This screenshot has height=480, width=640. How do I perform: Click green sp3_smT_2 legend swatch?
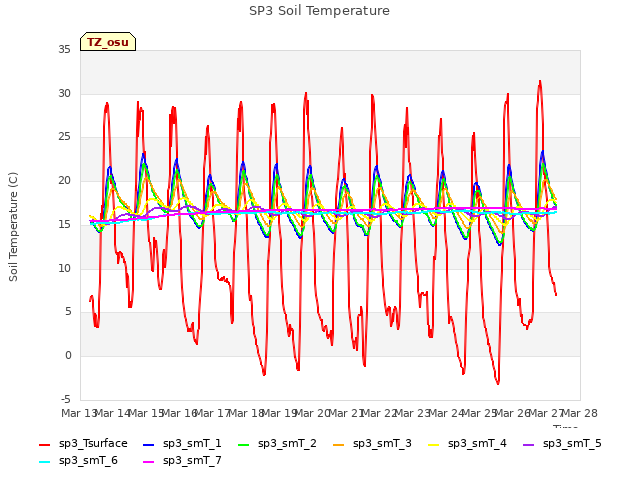pos(244,444)
